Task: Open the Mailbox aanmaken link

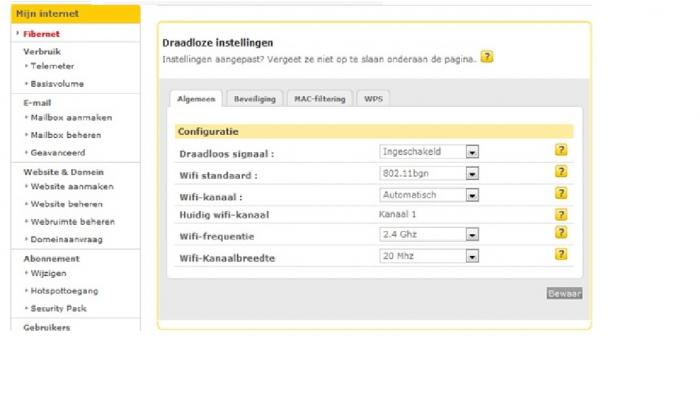Action: coord(71,118)
